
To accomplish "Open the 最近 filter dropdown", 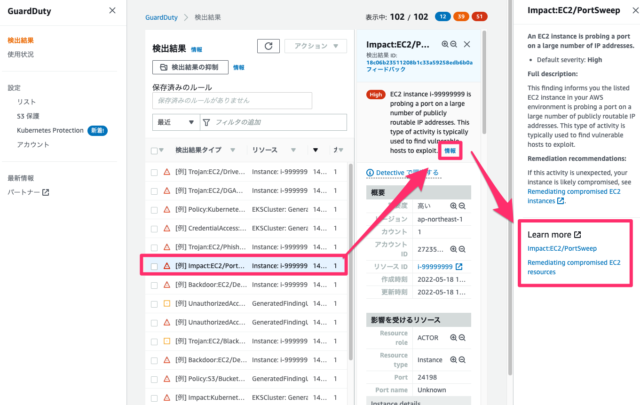I will coord(176,122).
